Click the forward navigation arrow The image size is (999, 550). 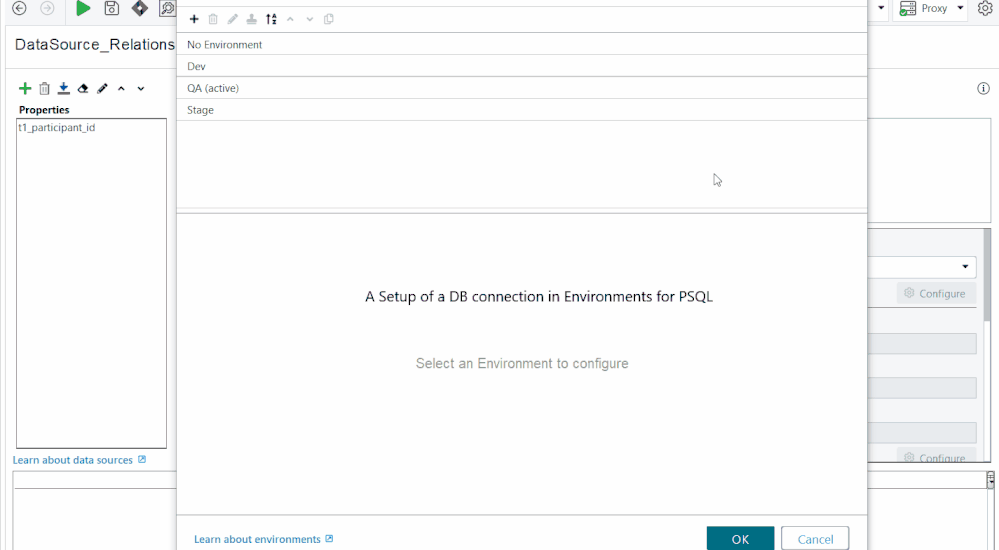click(x=47, y=8)
